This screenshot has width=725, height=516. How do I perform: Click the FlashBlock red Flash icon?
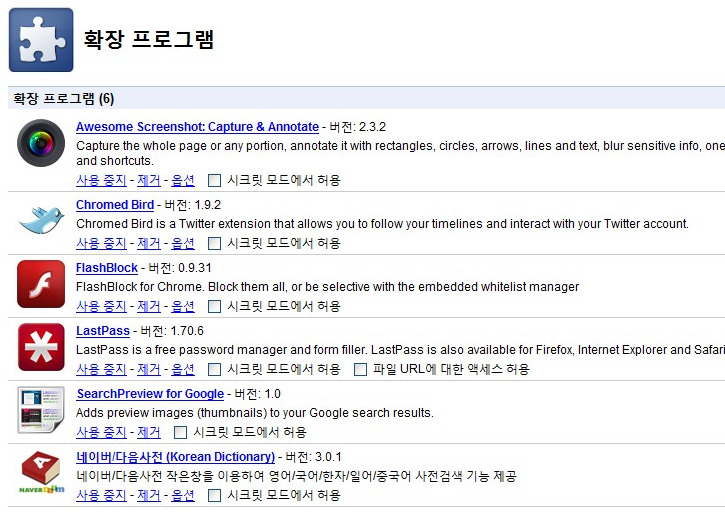pos(41,284)
